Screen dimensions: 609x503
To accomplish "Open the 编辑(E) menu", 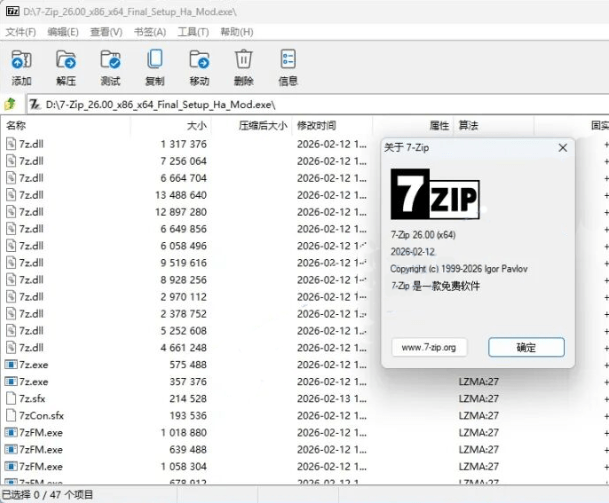I will pyautogui.click(x=63, y=32).
